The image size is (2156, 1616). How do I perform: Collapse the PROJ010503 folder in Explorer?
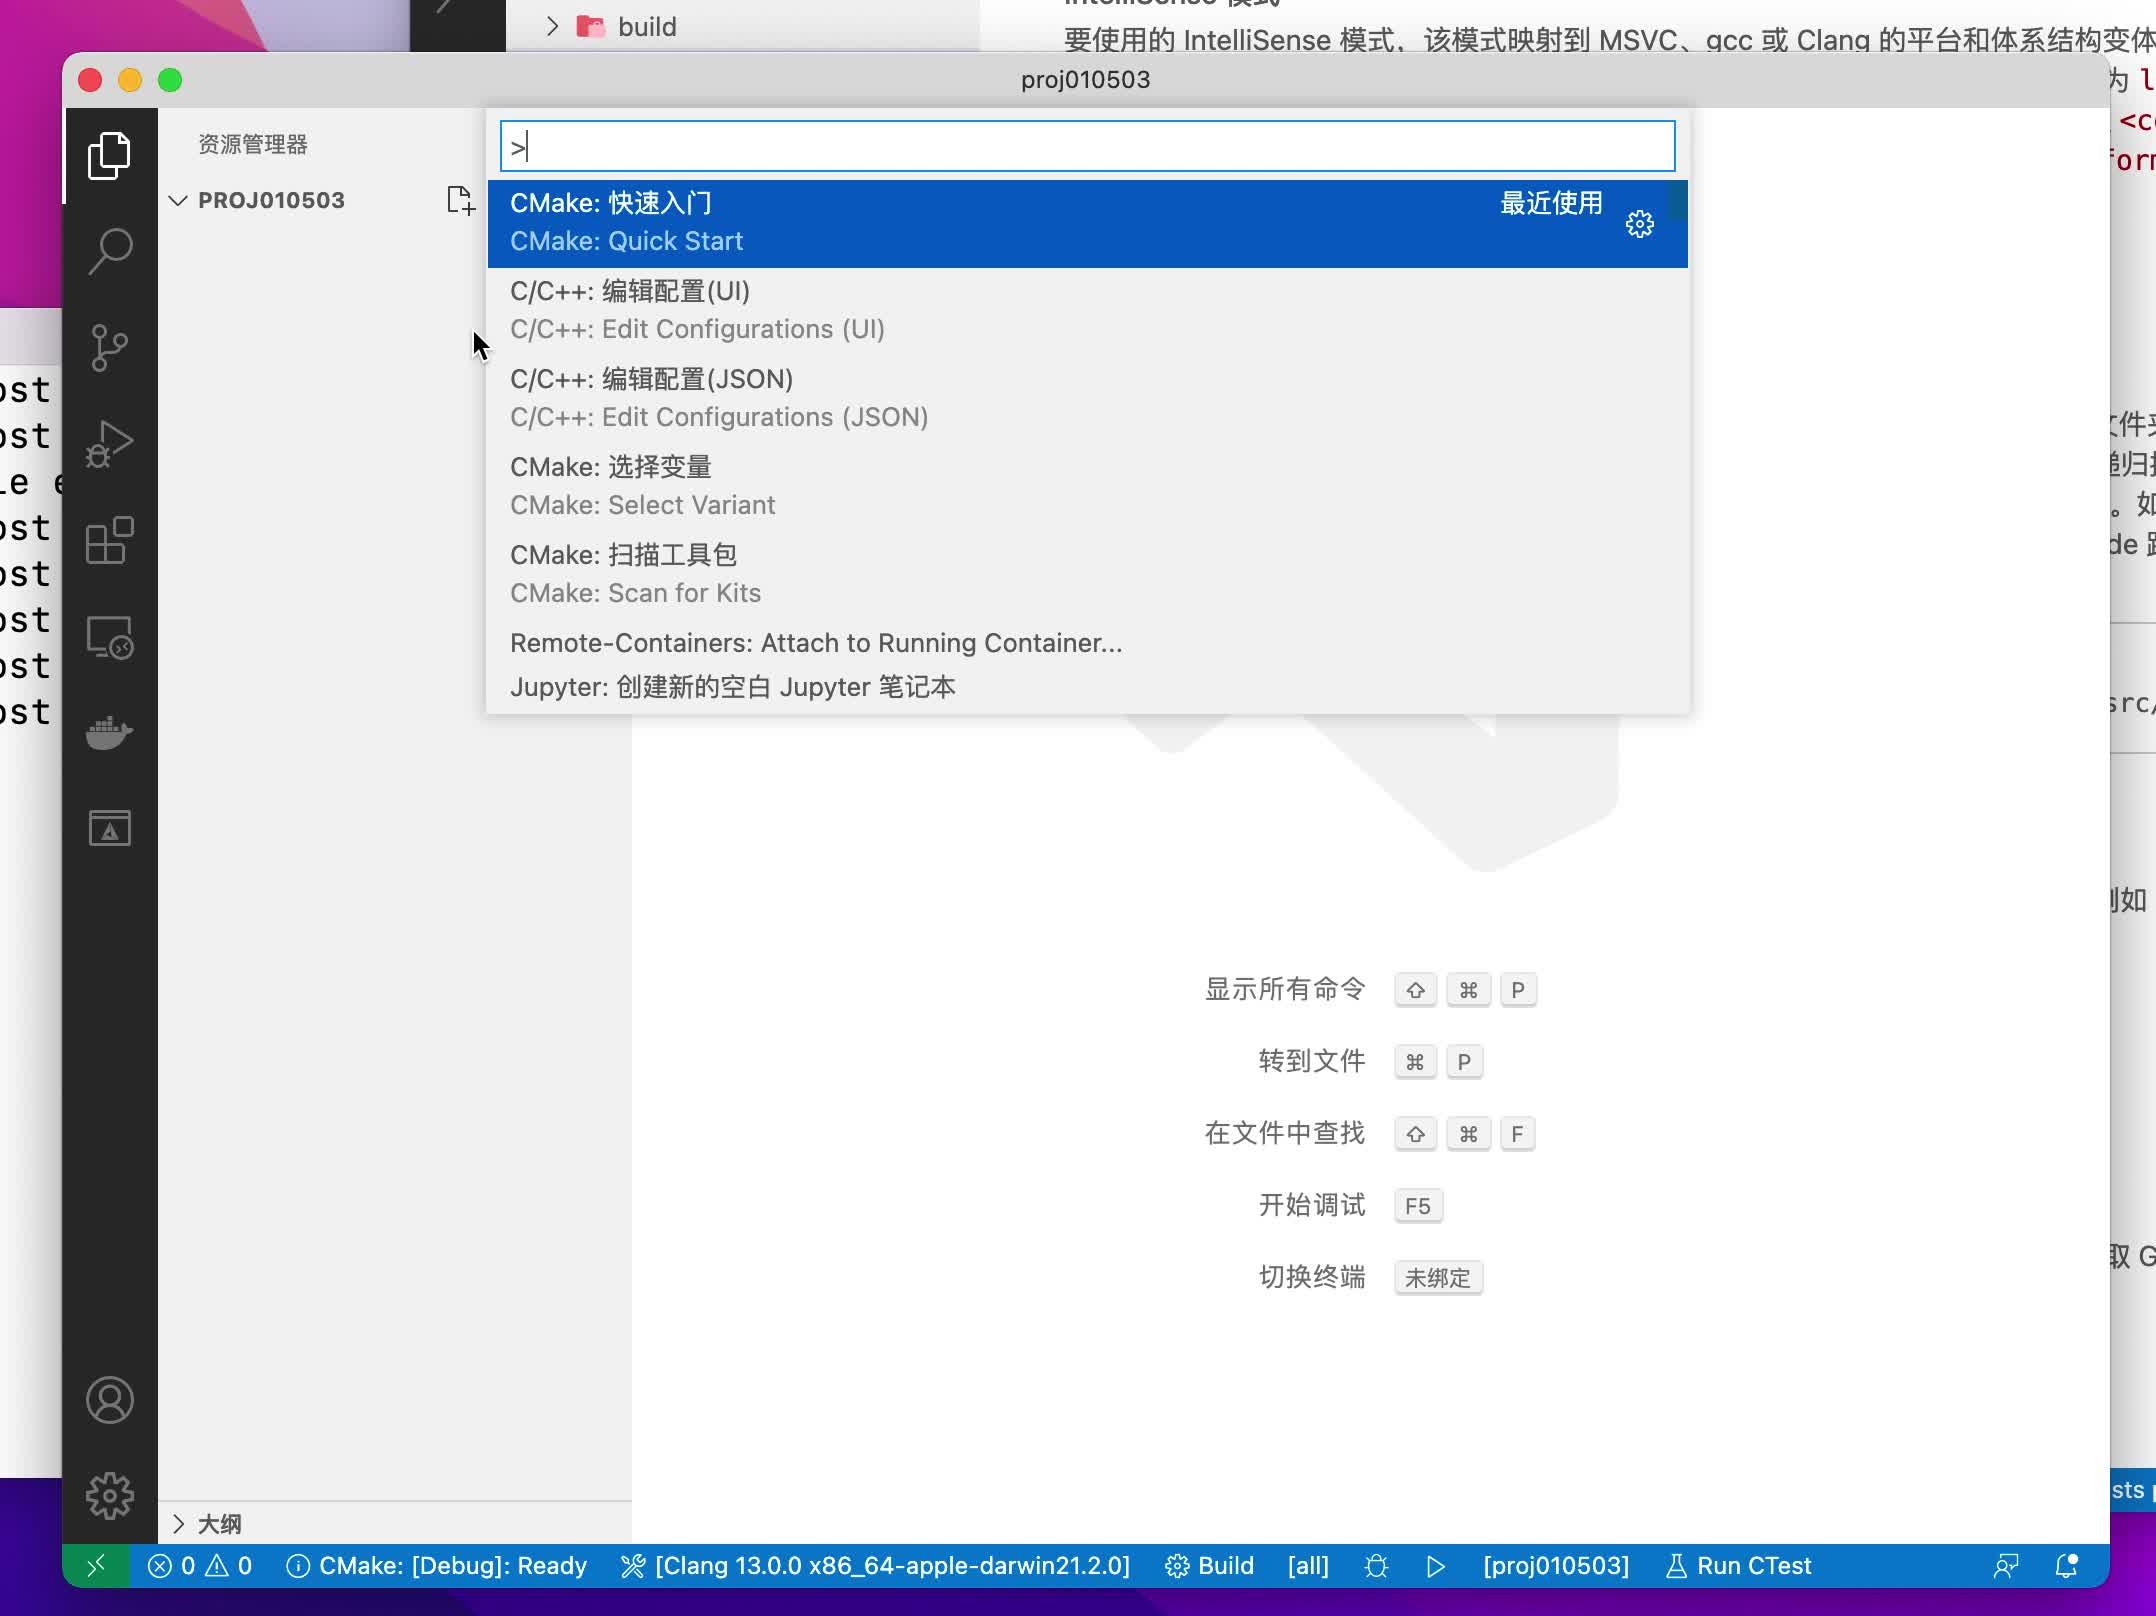(x=178, y=200)
